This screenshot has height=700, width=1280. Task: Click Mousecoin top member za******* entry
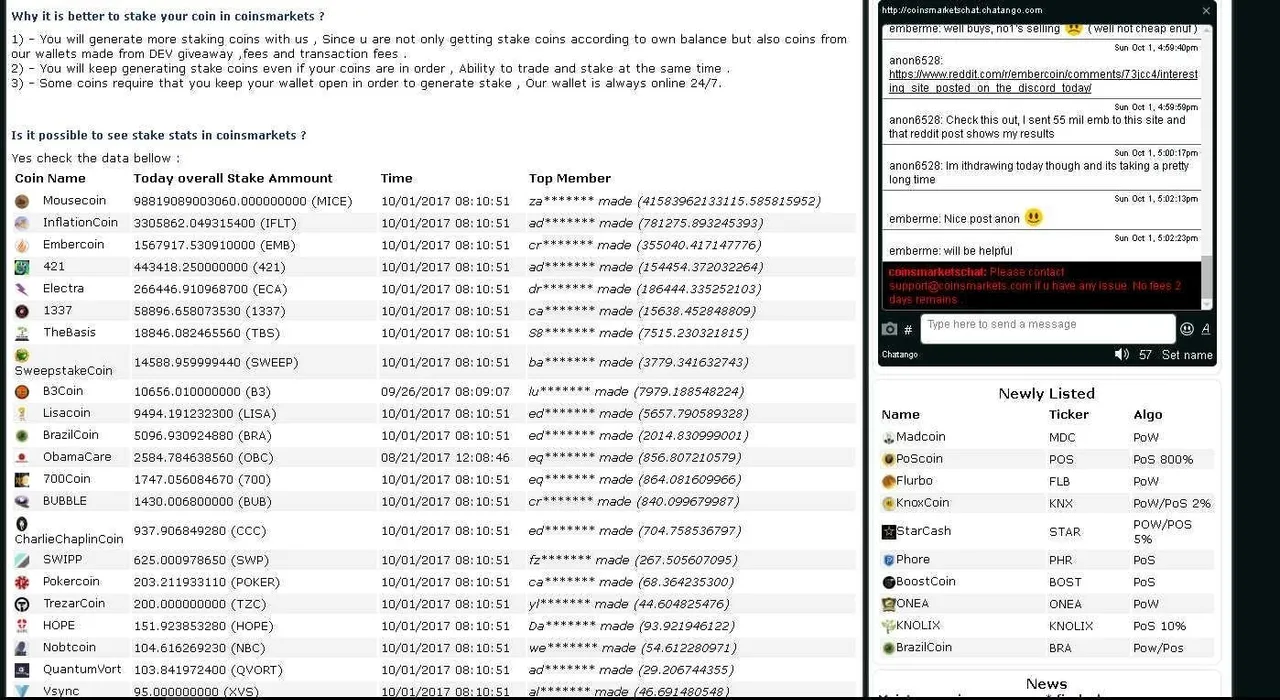675,201
